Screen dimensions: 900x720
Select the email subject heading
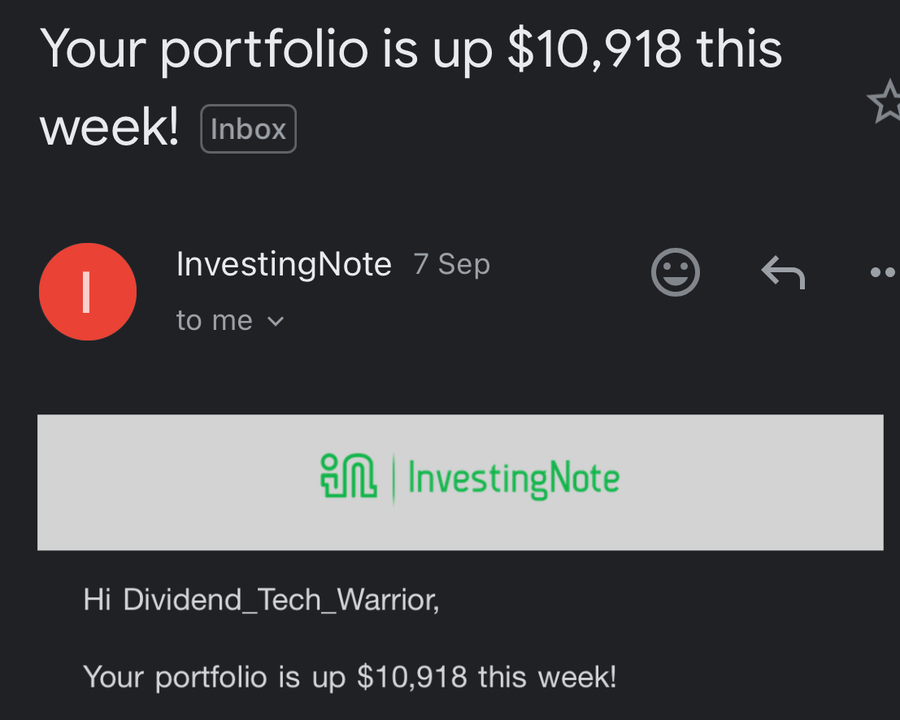(411, 87)
